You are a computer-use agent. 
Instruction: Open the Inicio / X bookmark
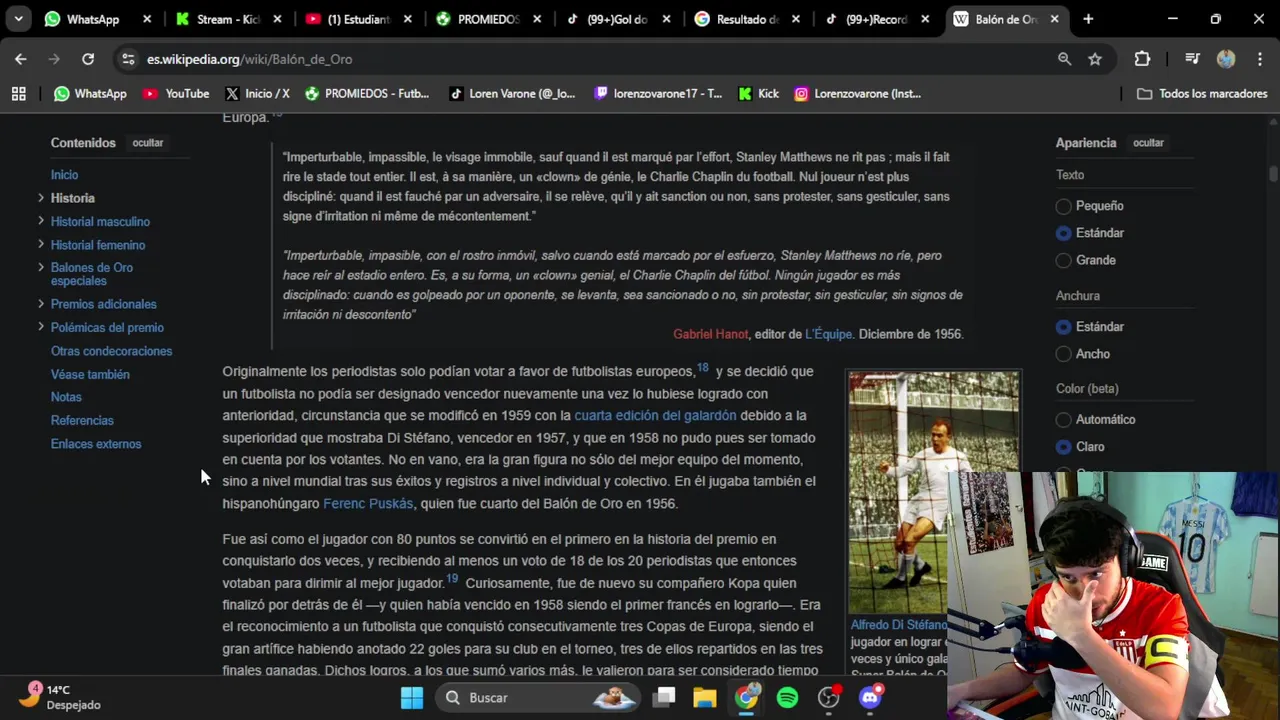click(x=257, y=94)
